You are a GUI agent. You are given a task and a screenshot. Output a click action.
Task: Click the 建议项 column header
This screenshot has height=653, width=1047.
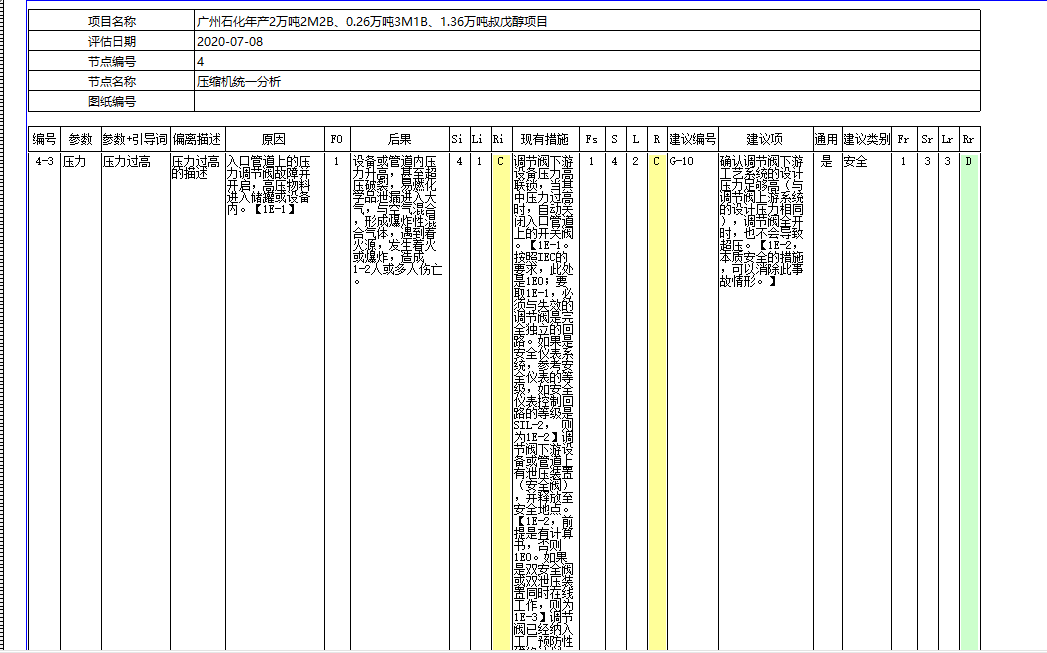(765, 139)
